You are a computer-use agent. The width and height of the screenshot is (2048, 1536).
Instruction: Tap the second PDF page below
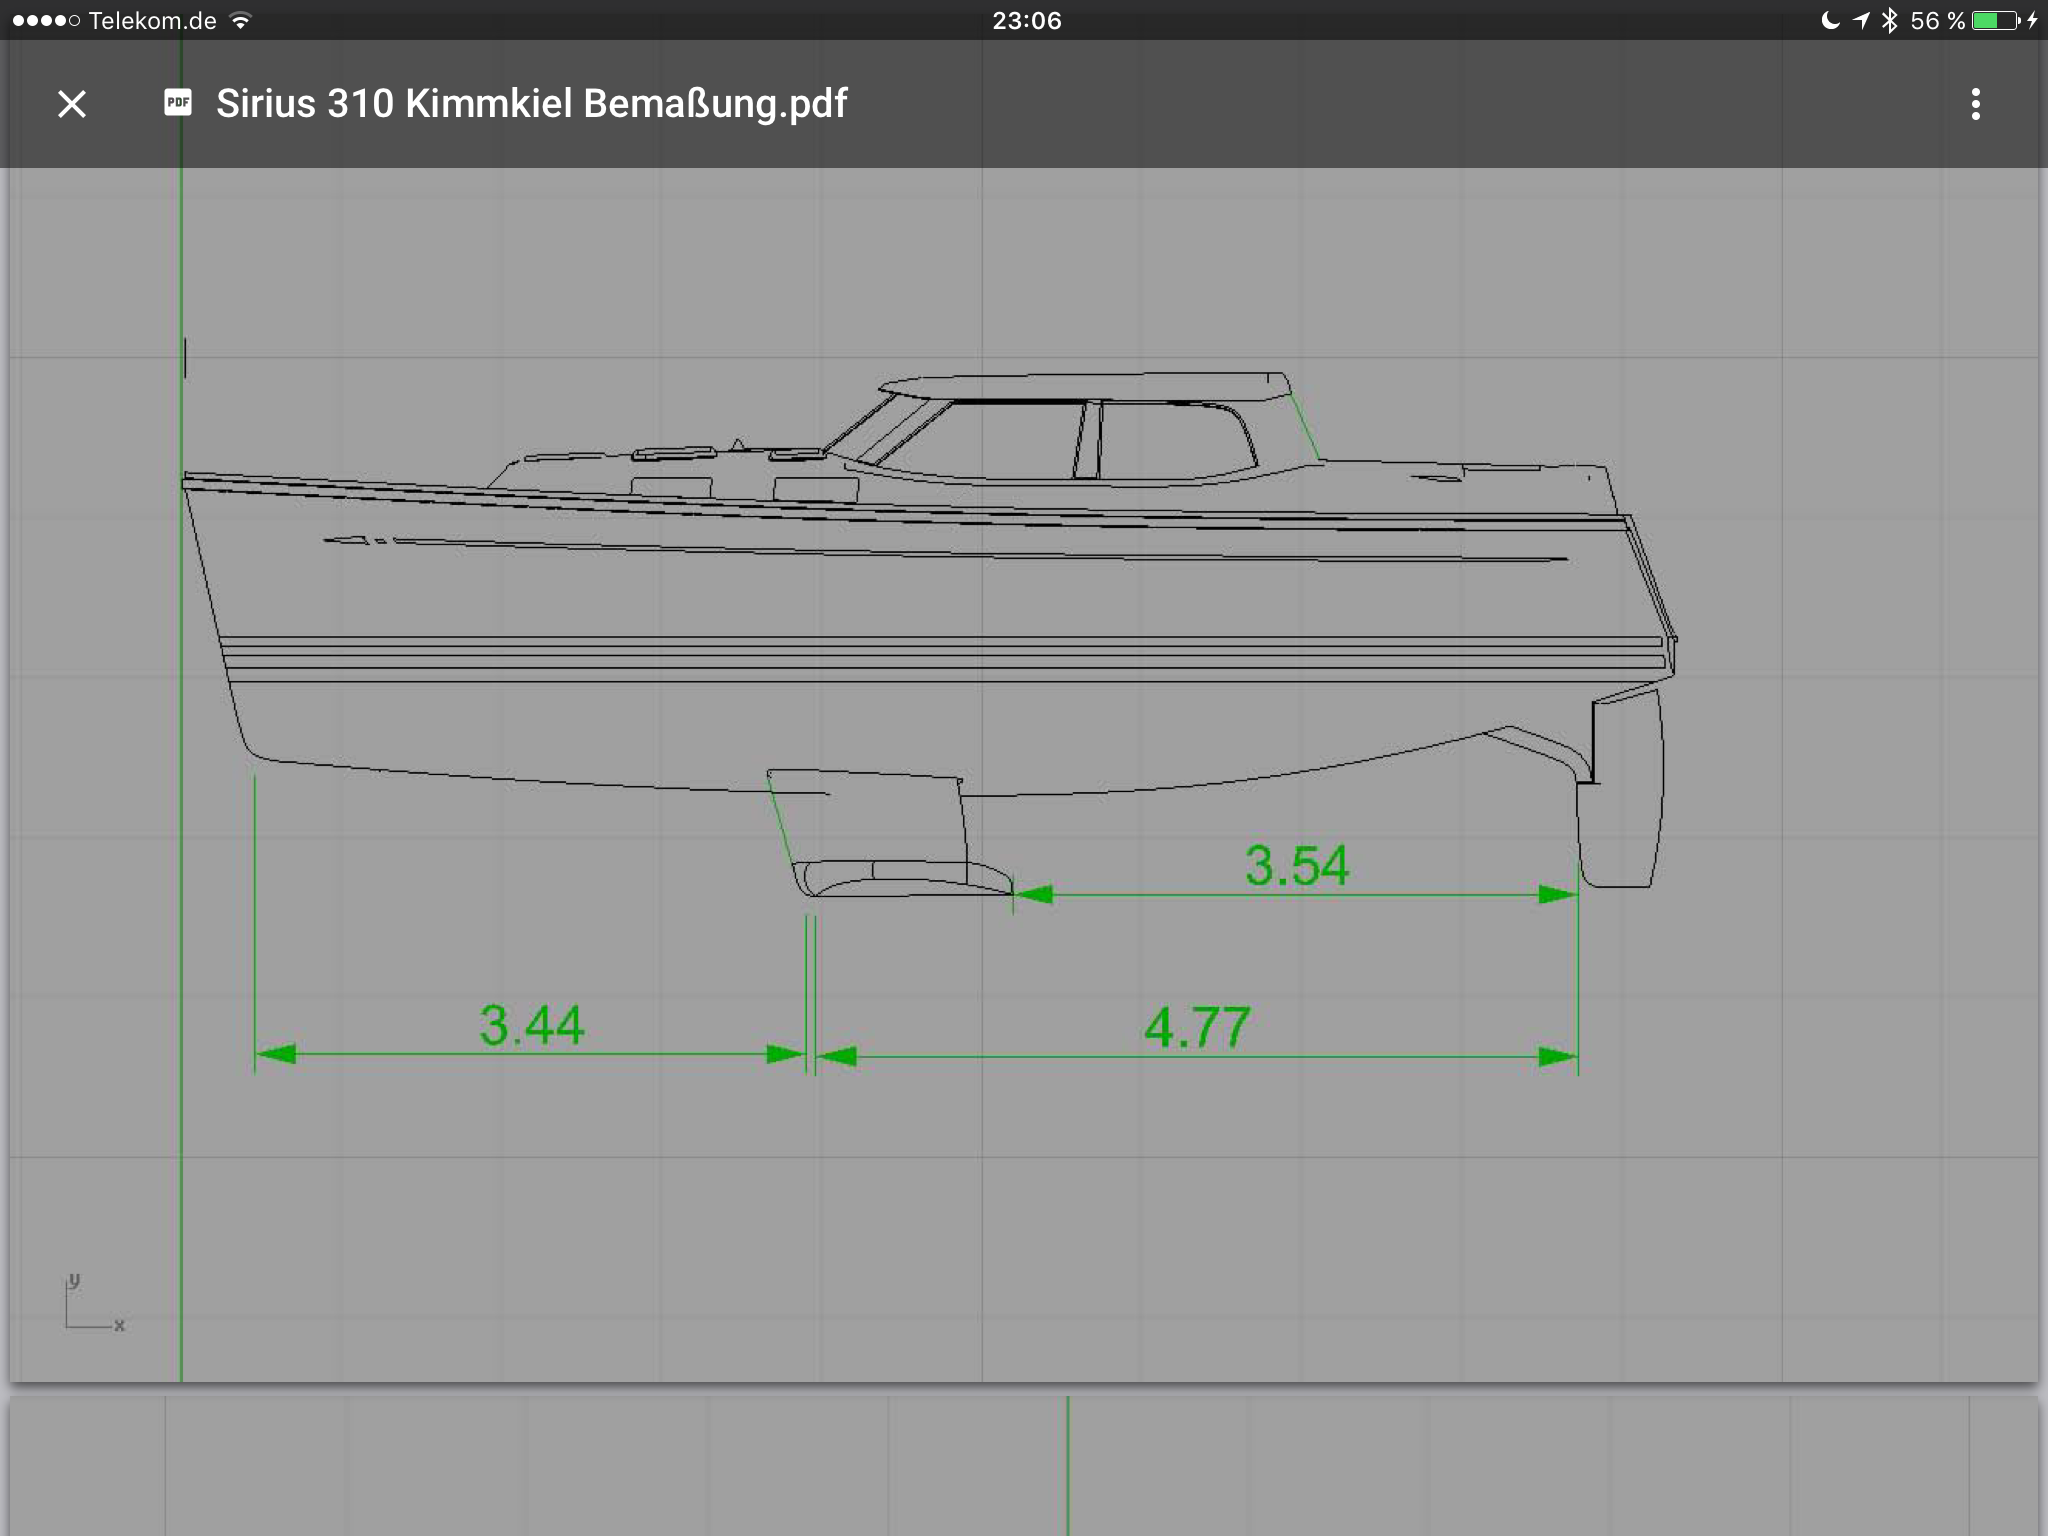[x=1024, y=1465]
